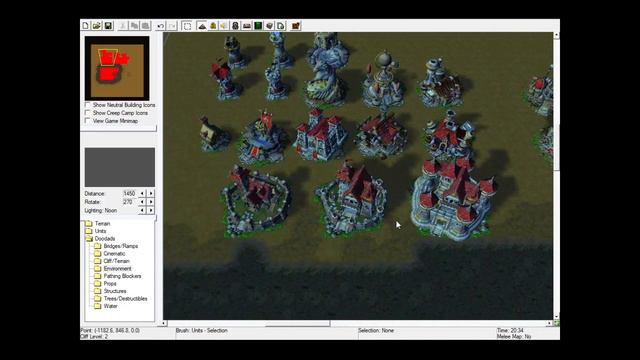Click the minimap preview thumbnail

[117, 68]
